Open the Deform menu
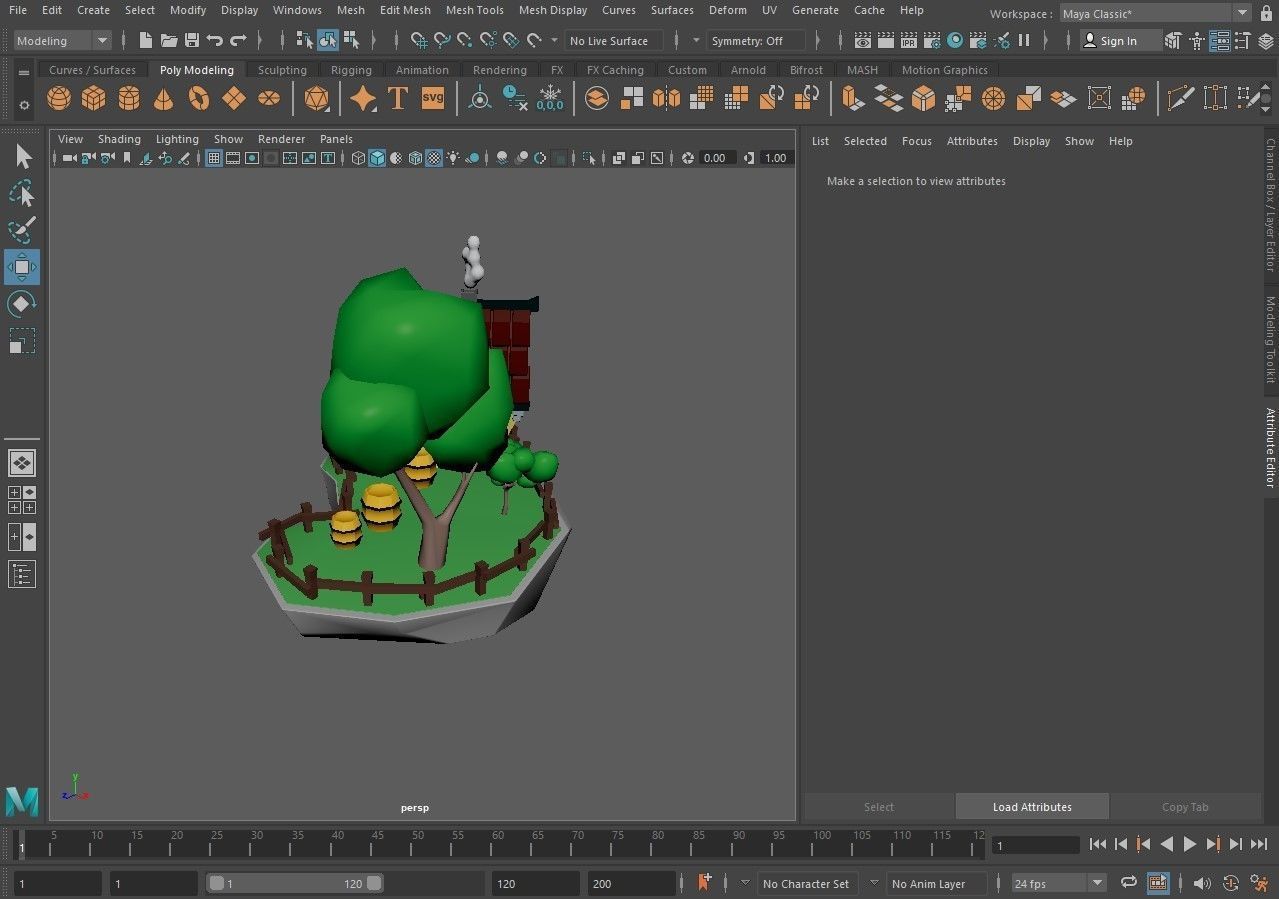This screenshot has width=1279, height=899. [727, 10]
